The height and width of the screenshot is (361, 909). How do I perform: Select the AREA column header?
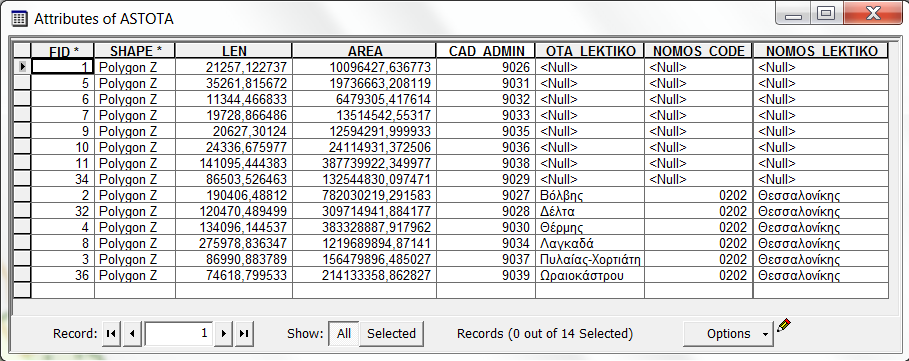(365, 51)
